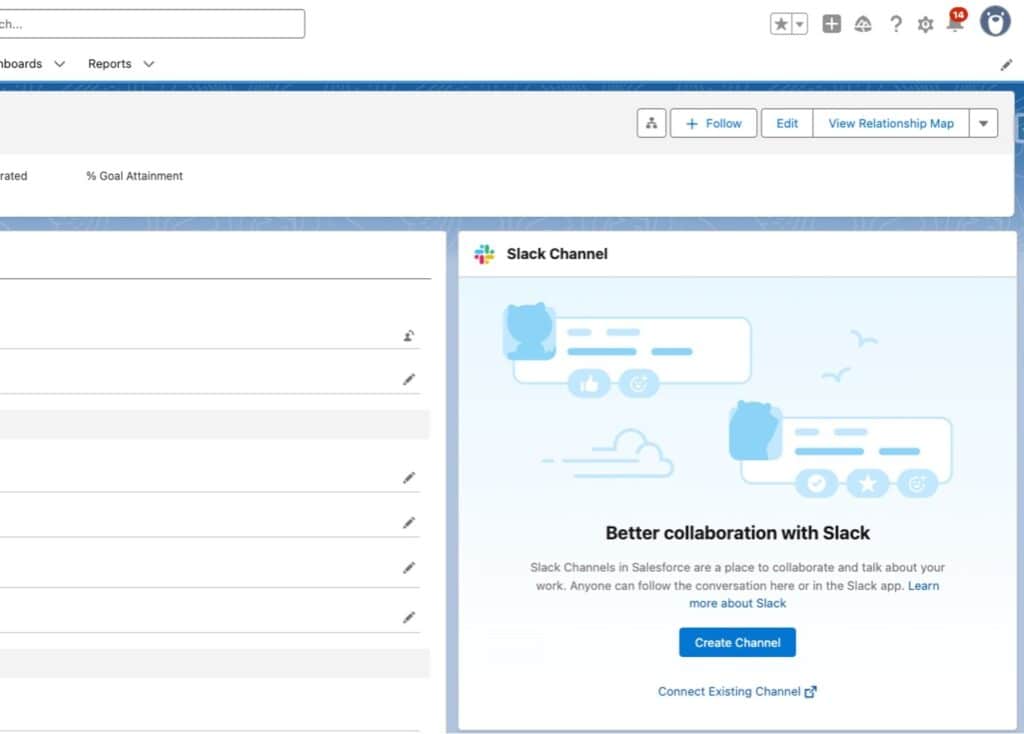
Task: Open the global actions plus icon
Action: pyautogui.click(x=831, y=23)
